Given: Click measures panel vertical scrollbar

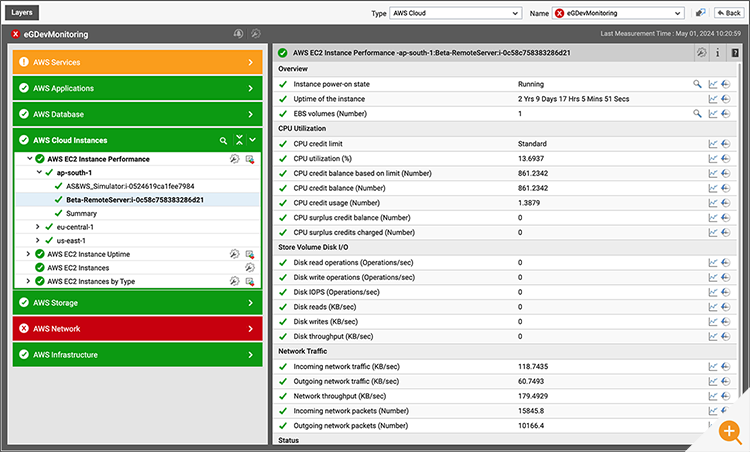Looking at the screenshot, I should 739,230.
